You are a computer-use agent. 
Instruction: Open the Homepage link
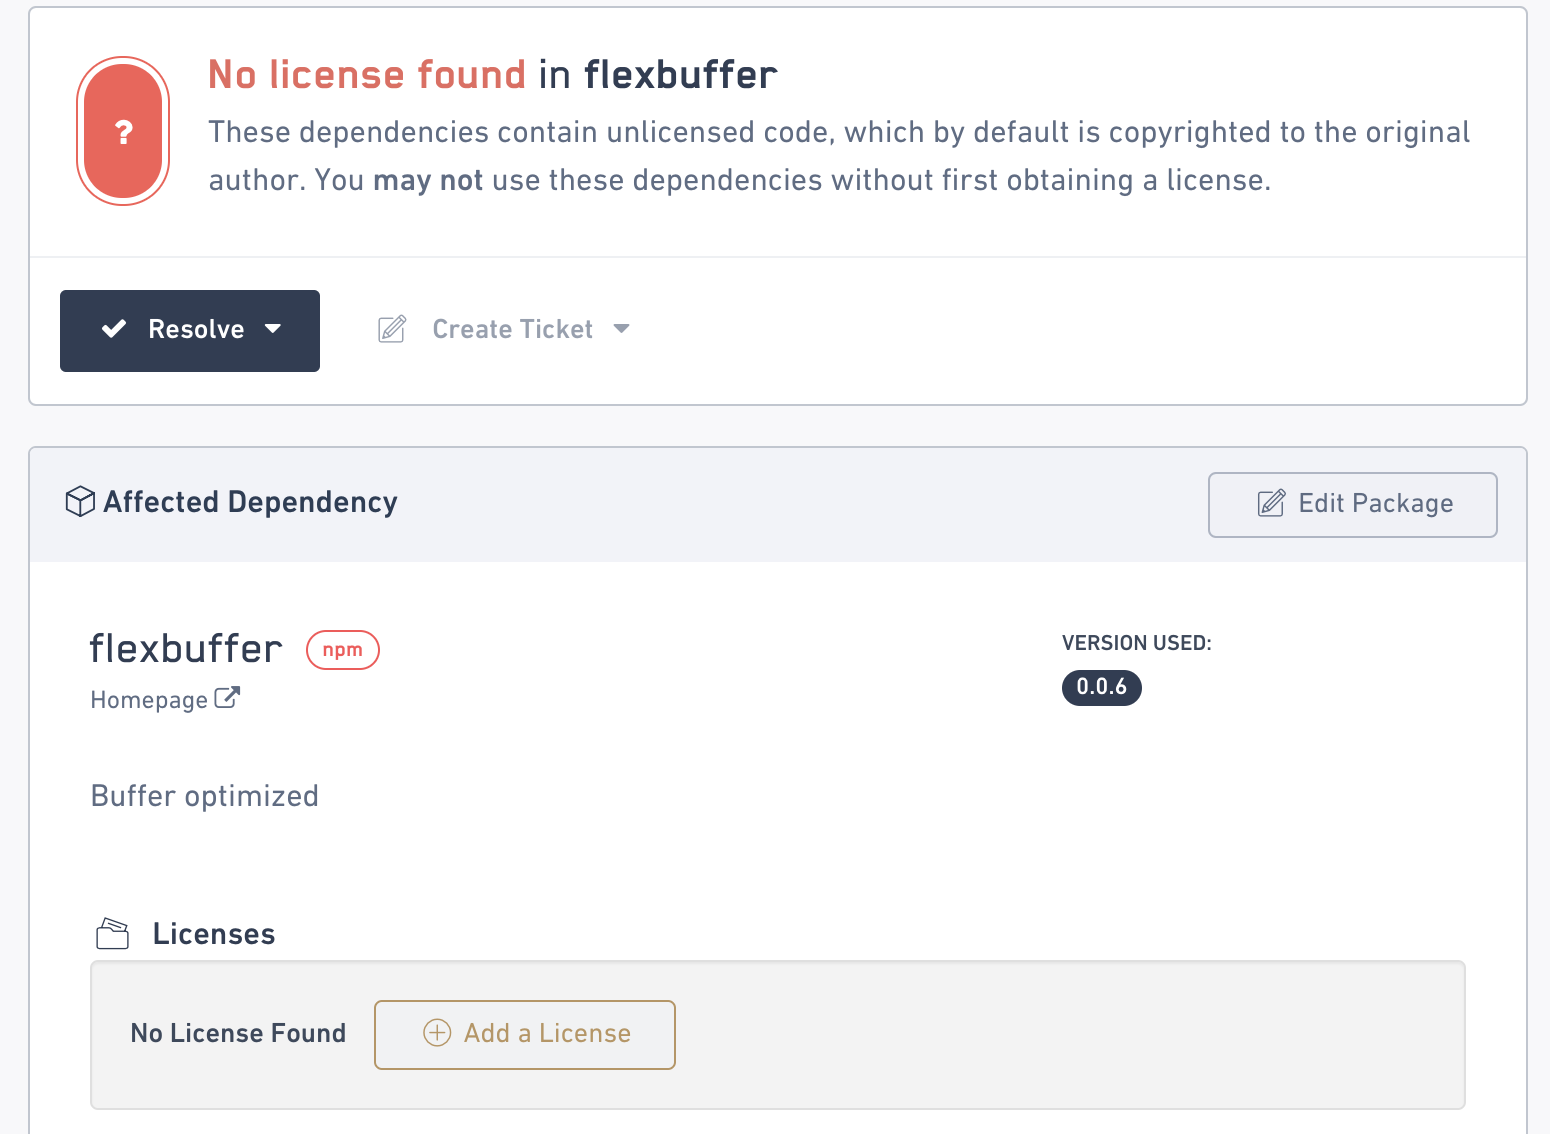point(149,699)
